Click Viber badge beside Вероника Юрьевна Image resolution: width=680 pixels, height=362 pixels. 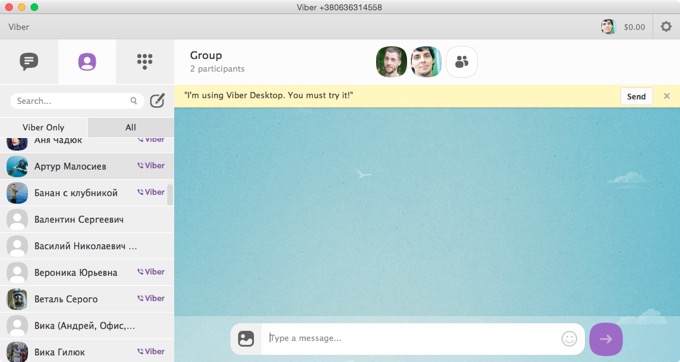tap(151, 272)
